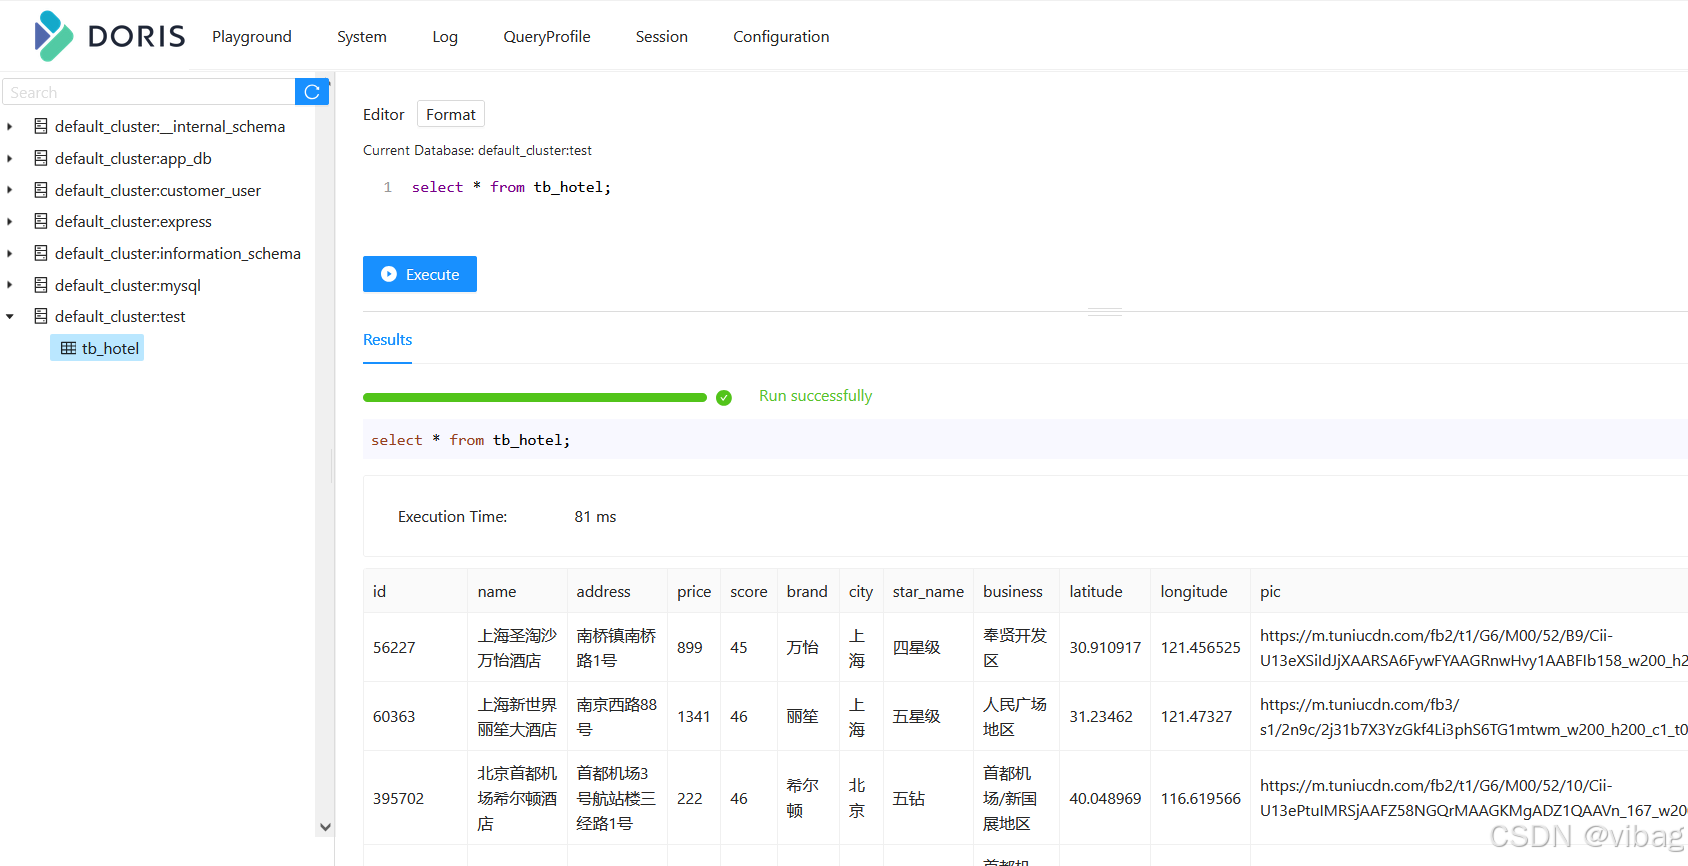
Task: Click the star_name column header
Action: click(x=928, y=592)
